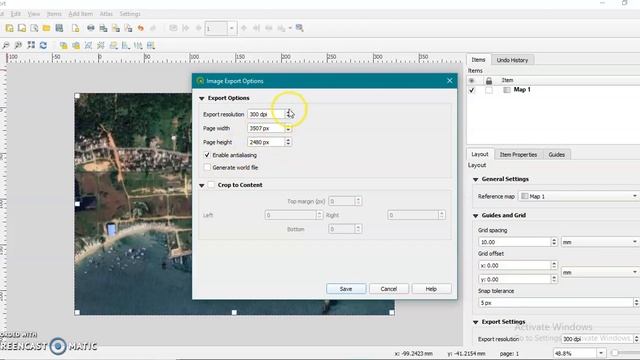Collapse the General Settings section

click(476, 180)
